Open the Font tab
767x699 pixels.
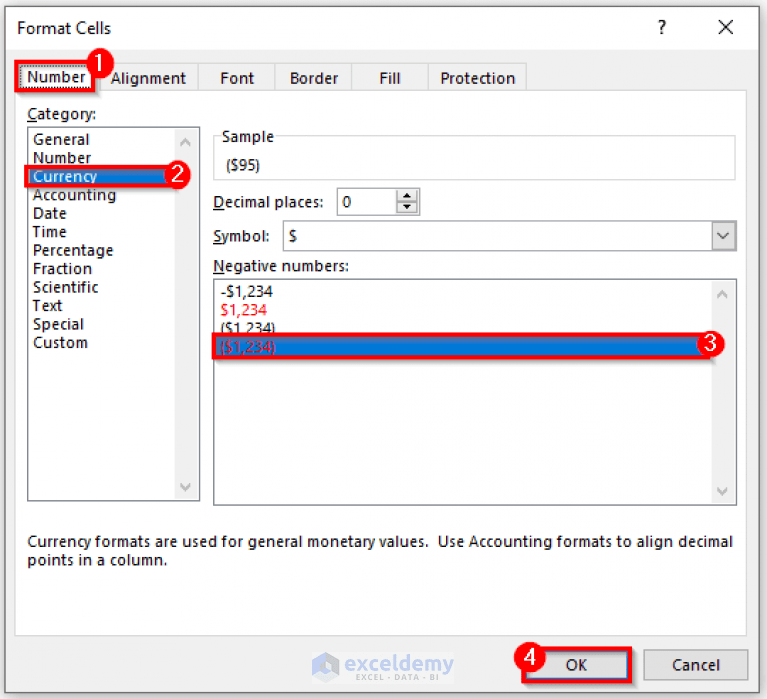click(x=237, y=78)
